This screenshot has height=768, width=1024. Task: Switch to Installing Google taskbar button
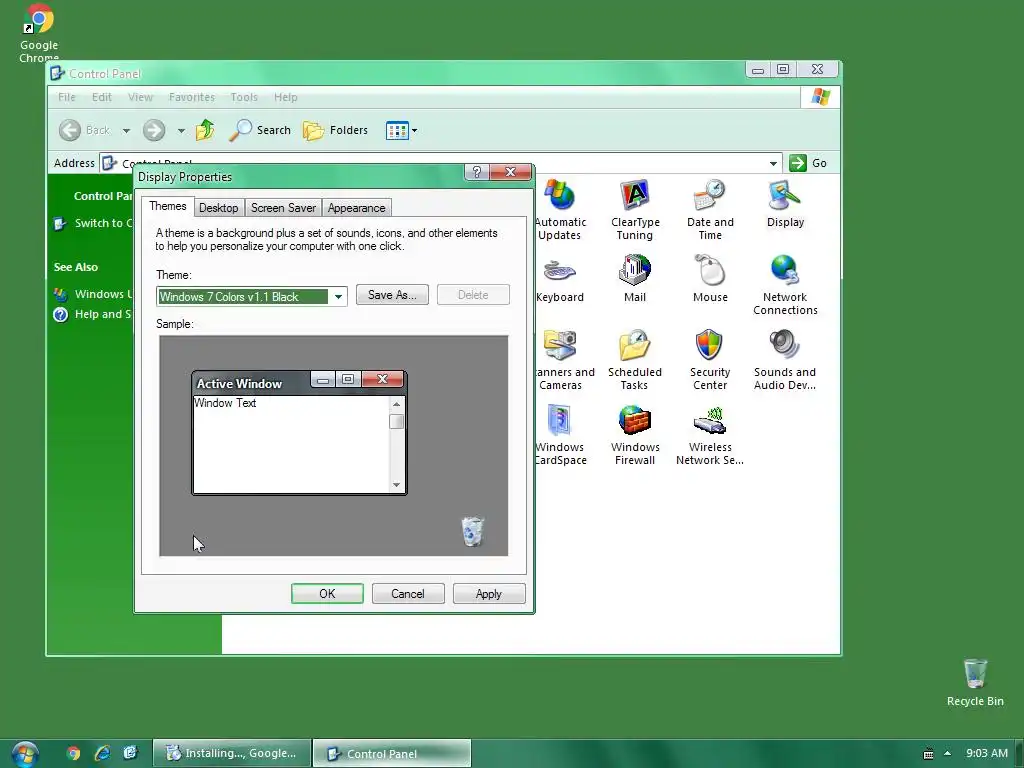point(232,753)
